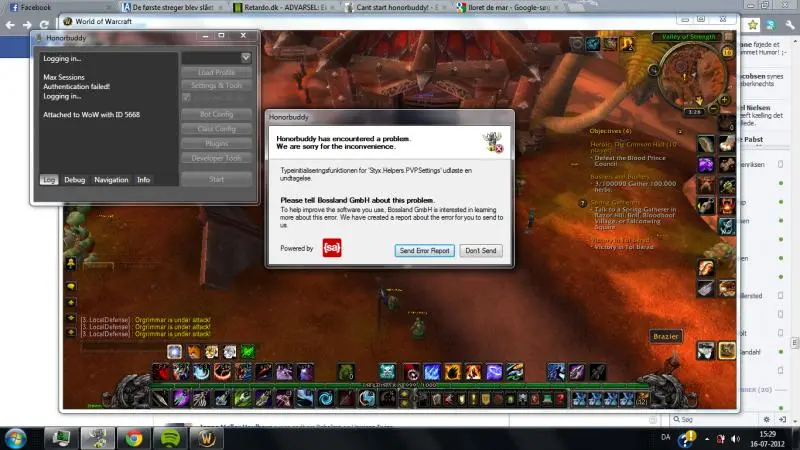Click the DA language indicator
Screen dimensions: 800x450
(x=665, y=437)
